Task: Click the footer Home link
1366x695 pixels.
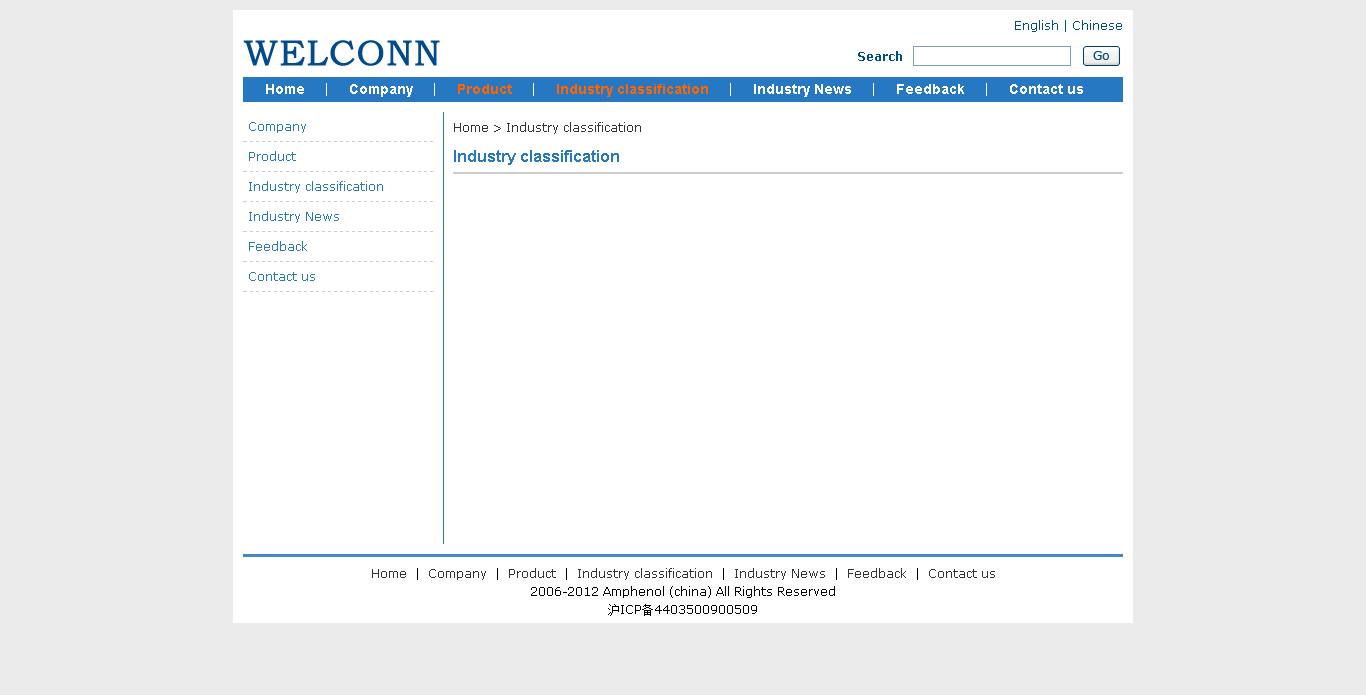Action: [388, 574]
